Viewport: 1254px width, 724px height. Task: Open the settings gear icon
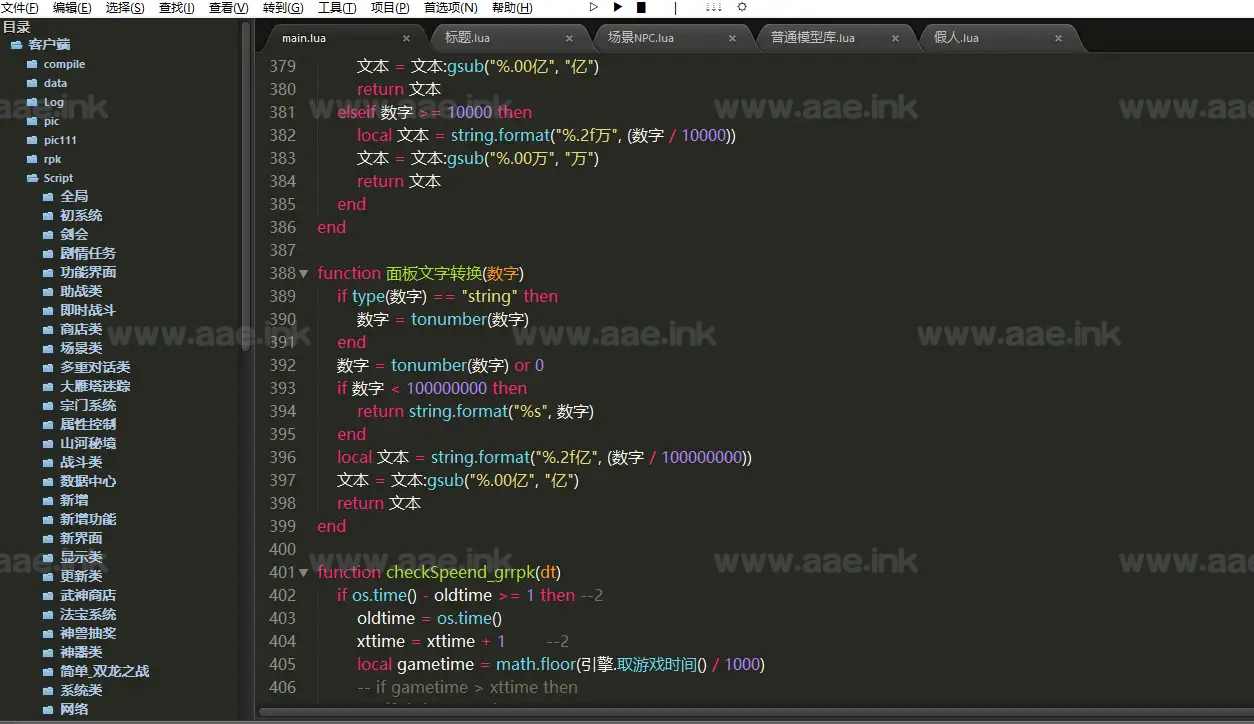point(742,7)
